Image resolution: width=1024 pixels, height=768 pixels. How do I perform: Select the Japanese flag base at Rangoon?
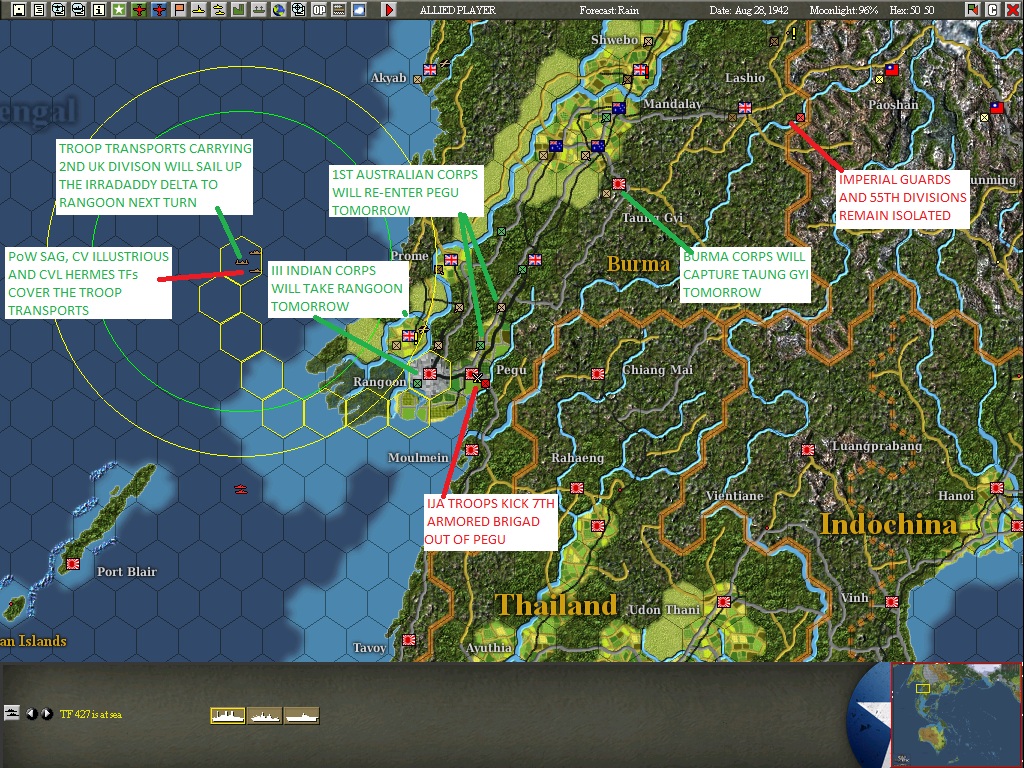[430, 374]
